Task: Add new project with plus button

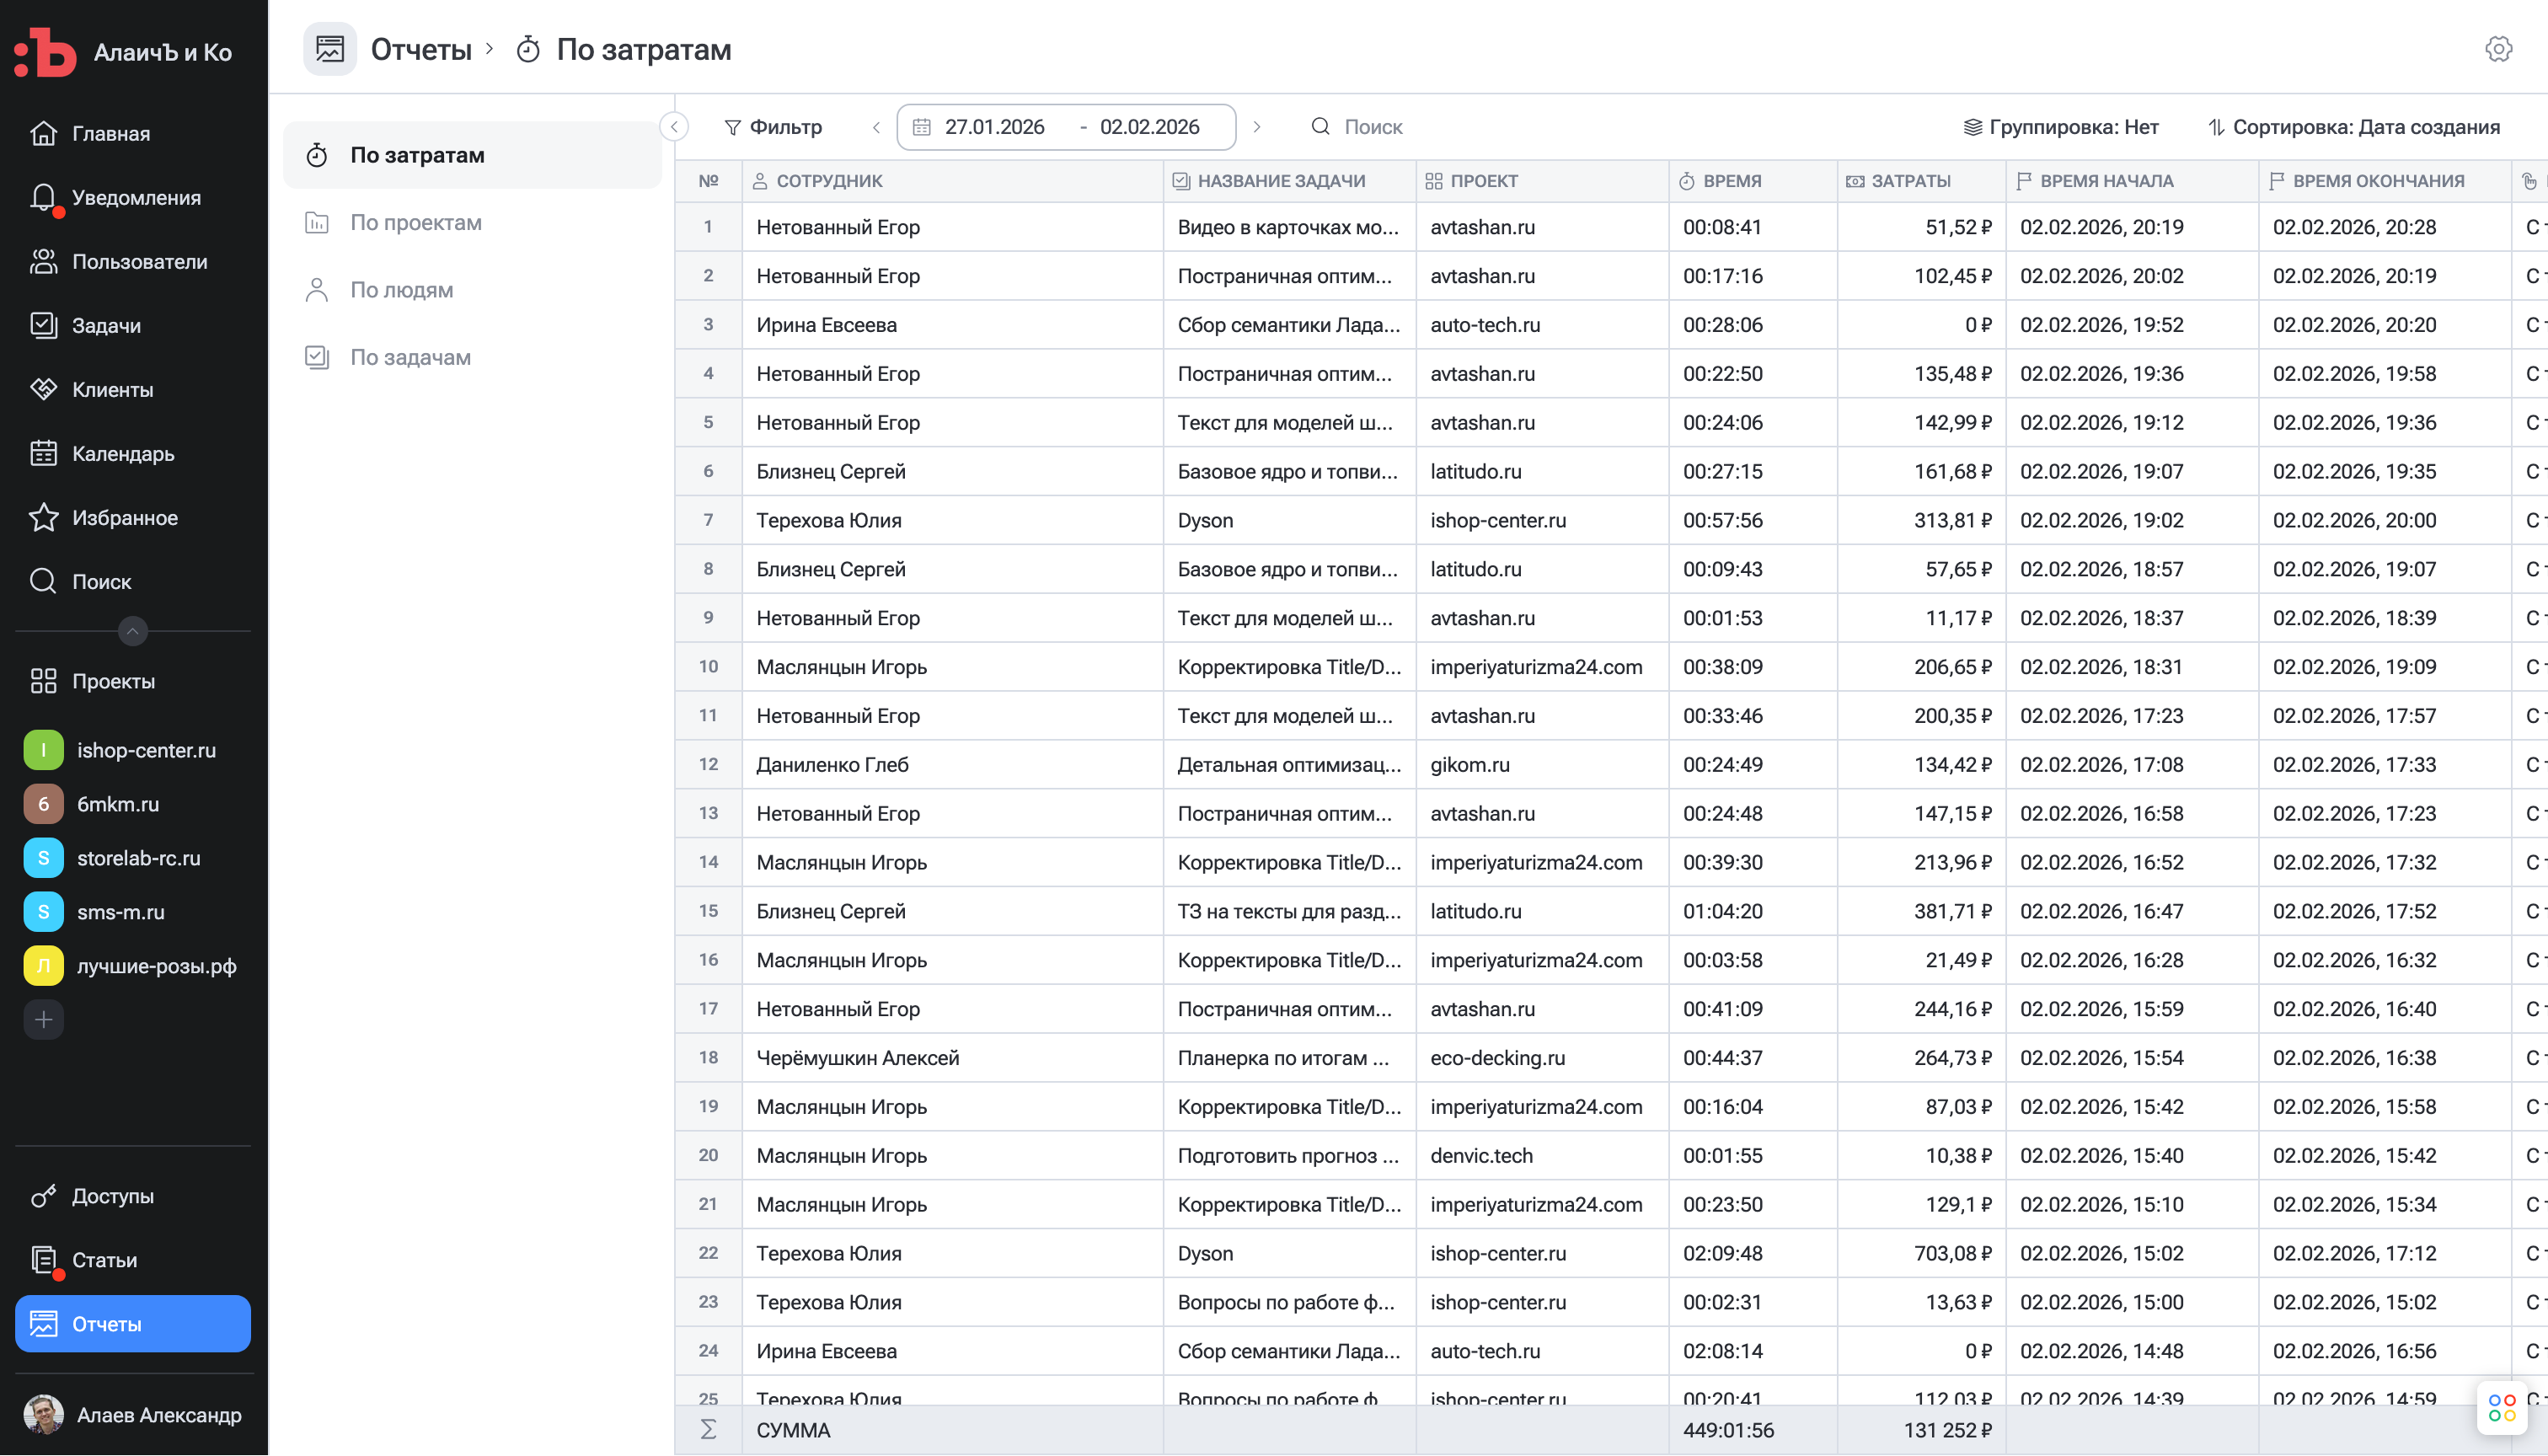Action: coord(43,1020)
